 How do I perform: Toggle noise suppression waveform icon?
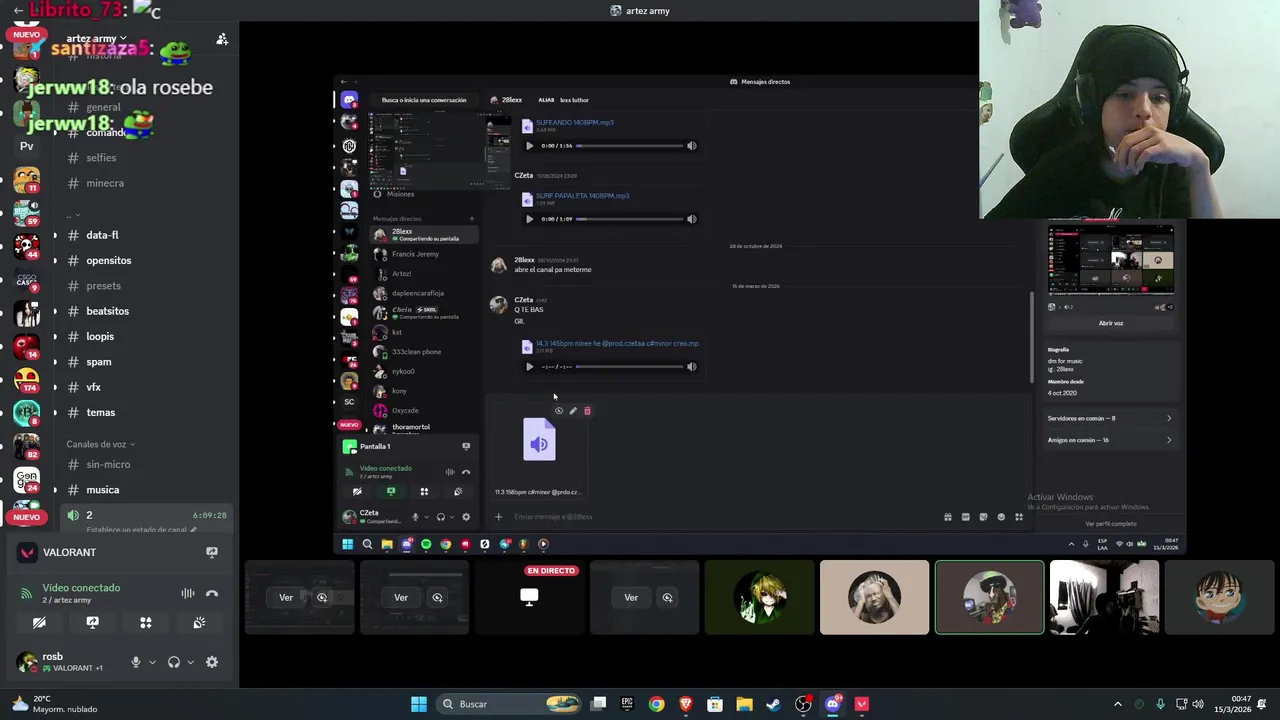point(187,593)
